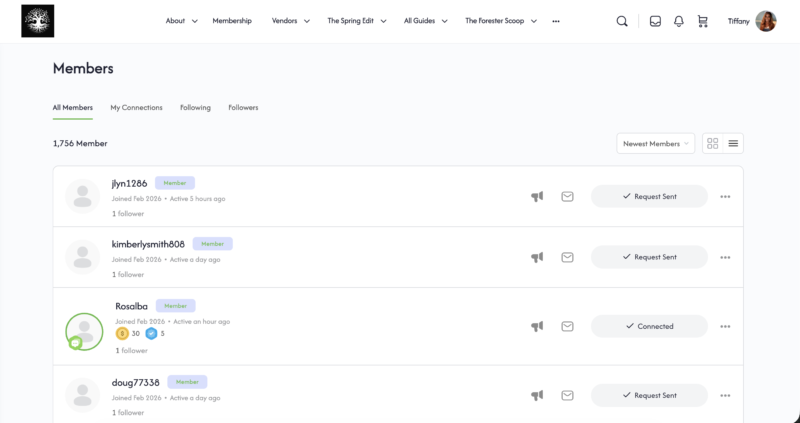Image resolution: width=800 pixels, height=423 pixels.
Task: Click Request Sent button for doug77338
Action: (649, 395)
